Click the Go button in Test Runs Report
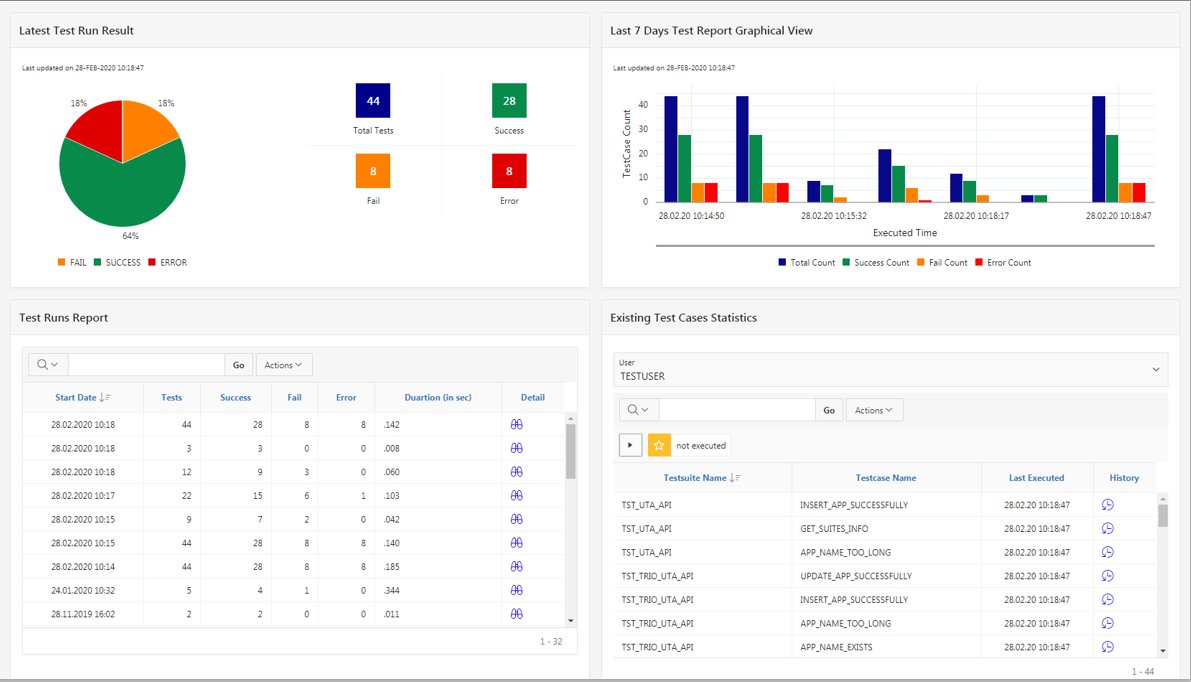This screenshot has width=1191, height=682. coord(238,364)
